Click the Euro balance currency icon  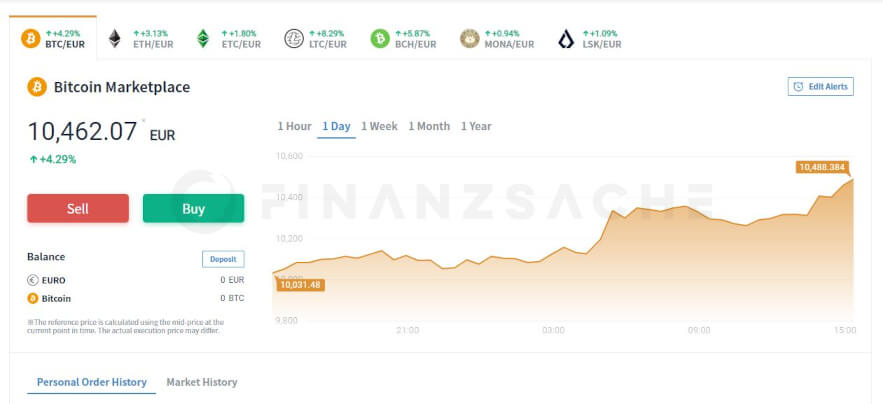[x=33, y=280]
